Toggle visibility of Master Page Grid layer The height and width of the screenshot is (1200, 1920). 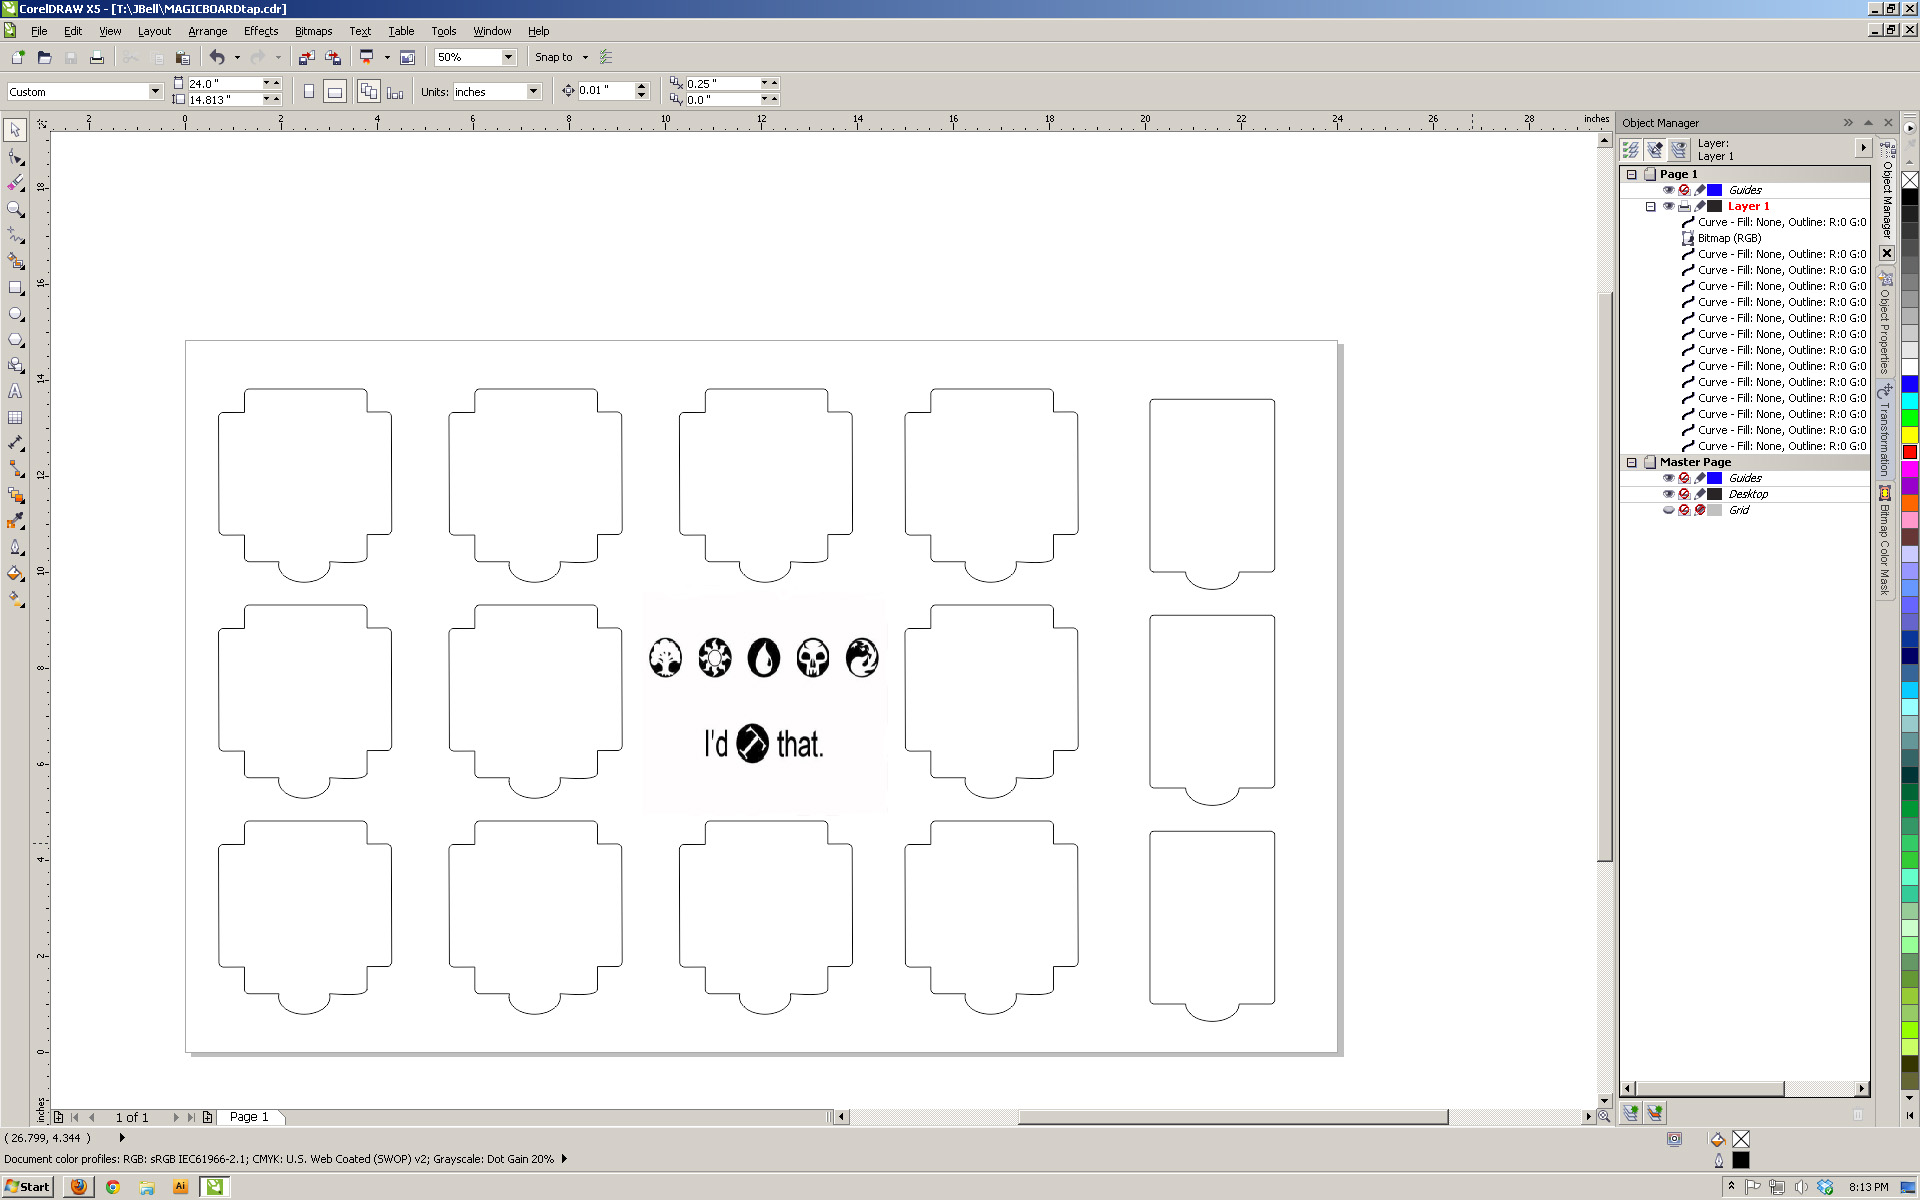click(1668, 510)
